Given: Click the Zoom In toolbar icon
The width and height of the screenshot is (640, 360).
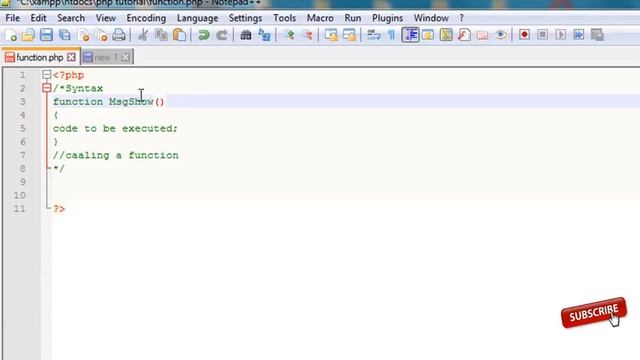Looking at the screenshot, I should coord(289,35).
